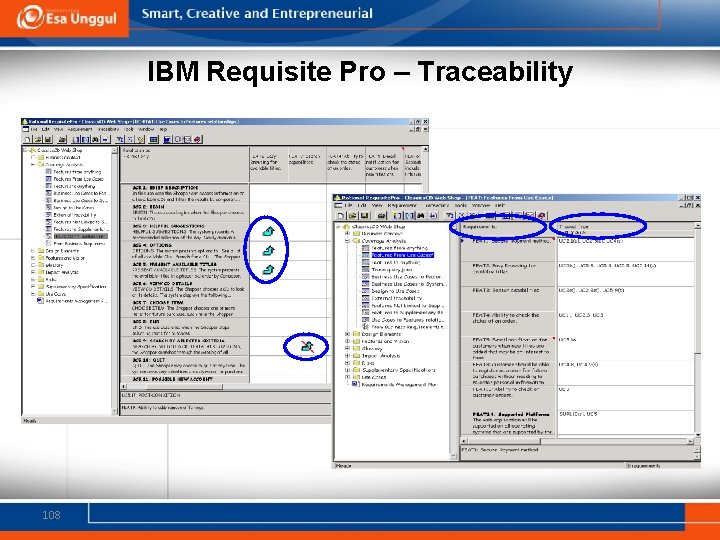Click front window grid scroll-right arrow
The image size is (720, 540).
tap(690, 441)
